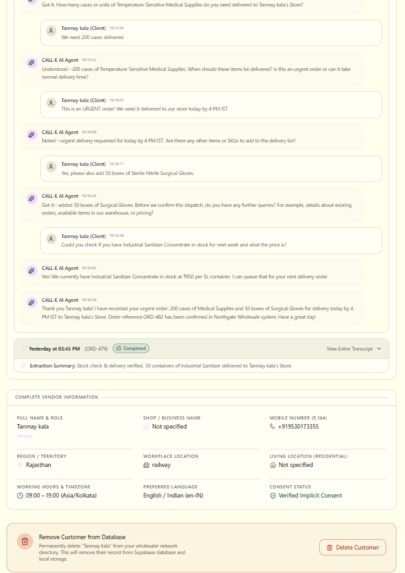
Task: Click the agent reply 'Noted—urgent delivery requested for today'
Action: pos(169,141)
